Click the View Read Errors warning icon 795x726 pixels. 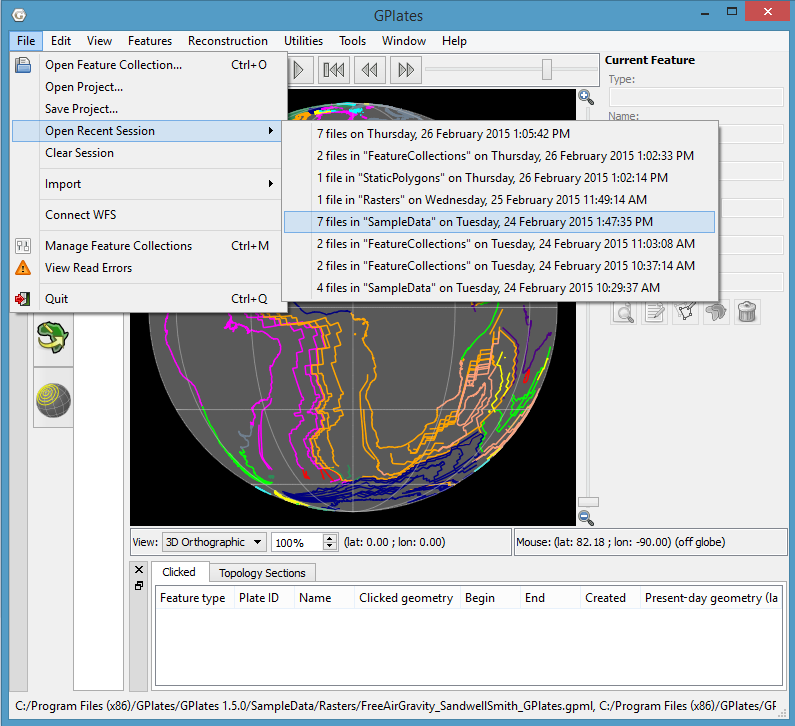[x=23, y=268]
